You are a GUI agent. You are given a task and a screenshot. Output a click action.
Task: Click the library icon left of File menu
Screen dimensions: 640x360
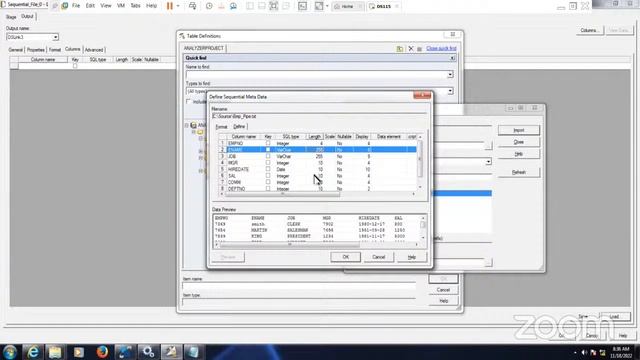tap(65, 6)
